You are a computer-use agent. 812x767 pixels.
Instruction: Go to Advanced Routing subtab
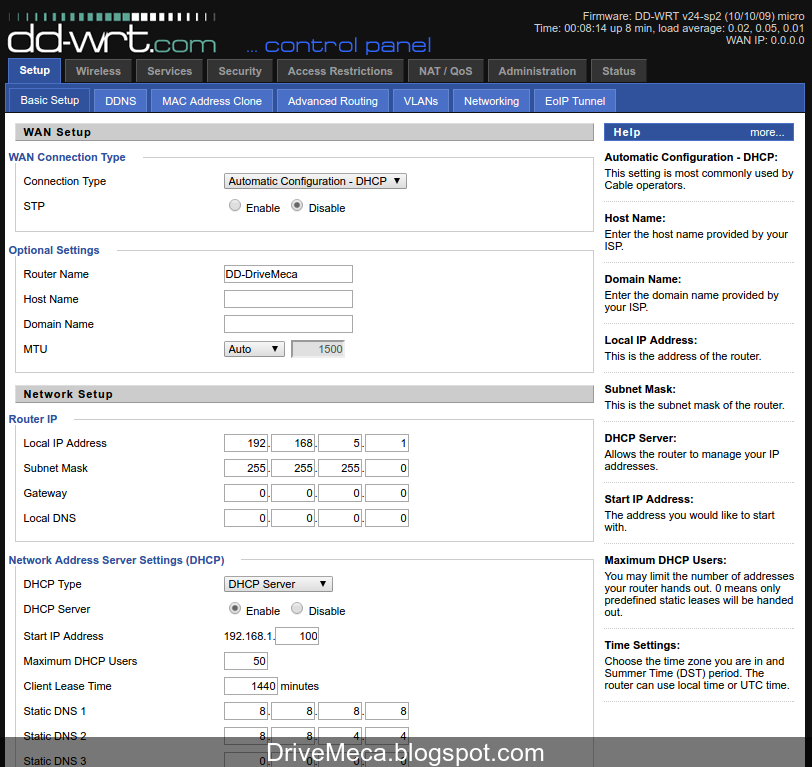(332, 101)
